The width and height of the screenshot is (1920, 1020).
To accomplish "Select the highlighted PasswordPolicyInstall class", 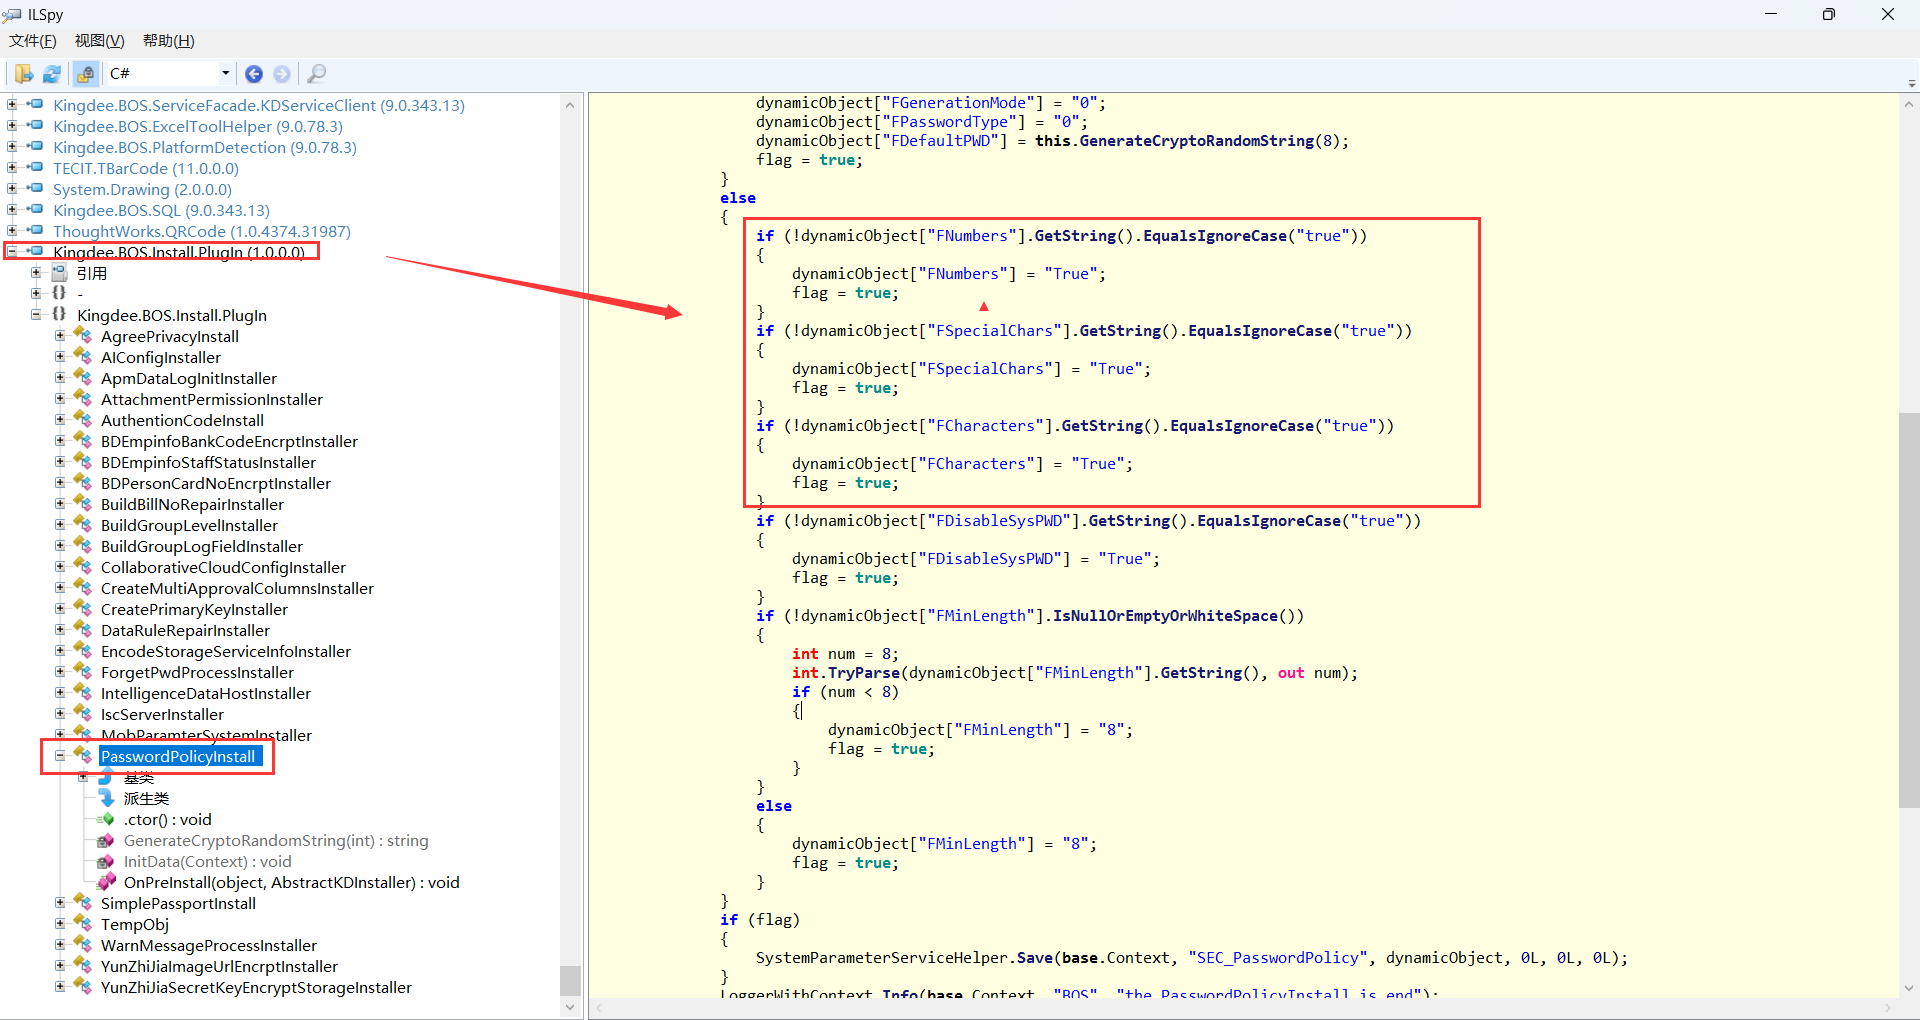I will (178, 756).
